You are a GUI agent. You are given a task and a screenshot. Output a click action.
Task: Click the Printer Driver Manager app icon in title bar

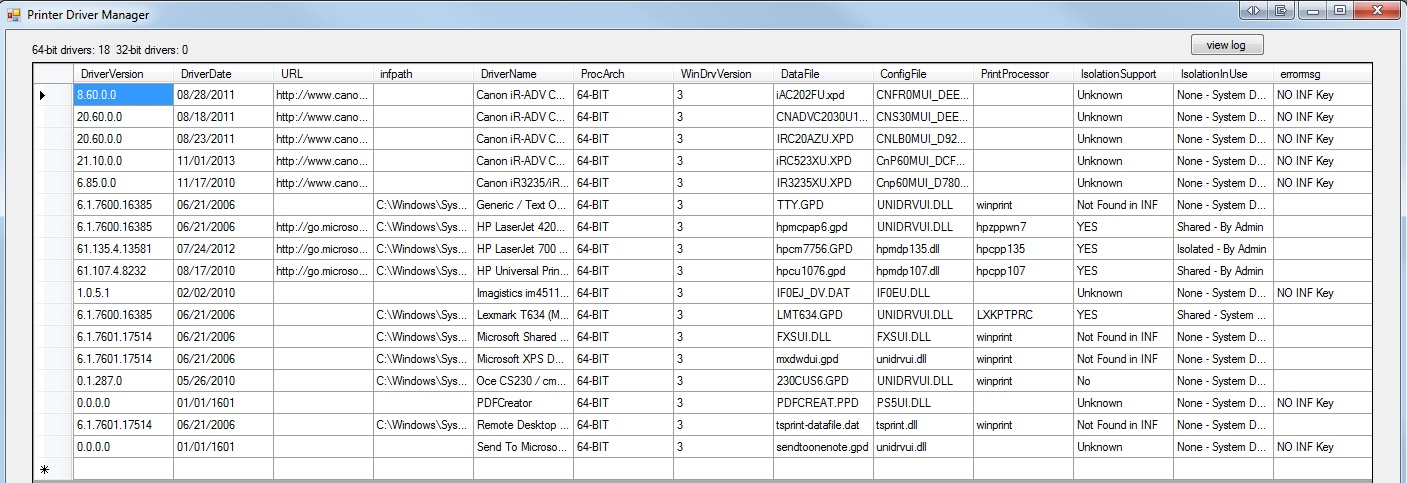pos(14,14)
